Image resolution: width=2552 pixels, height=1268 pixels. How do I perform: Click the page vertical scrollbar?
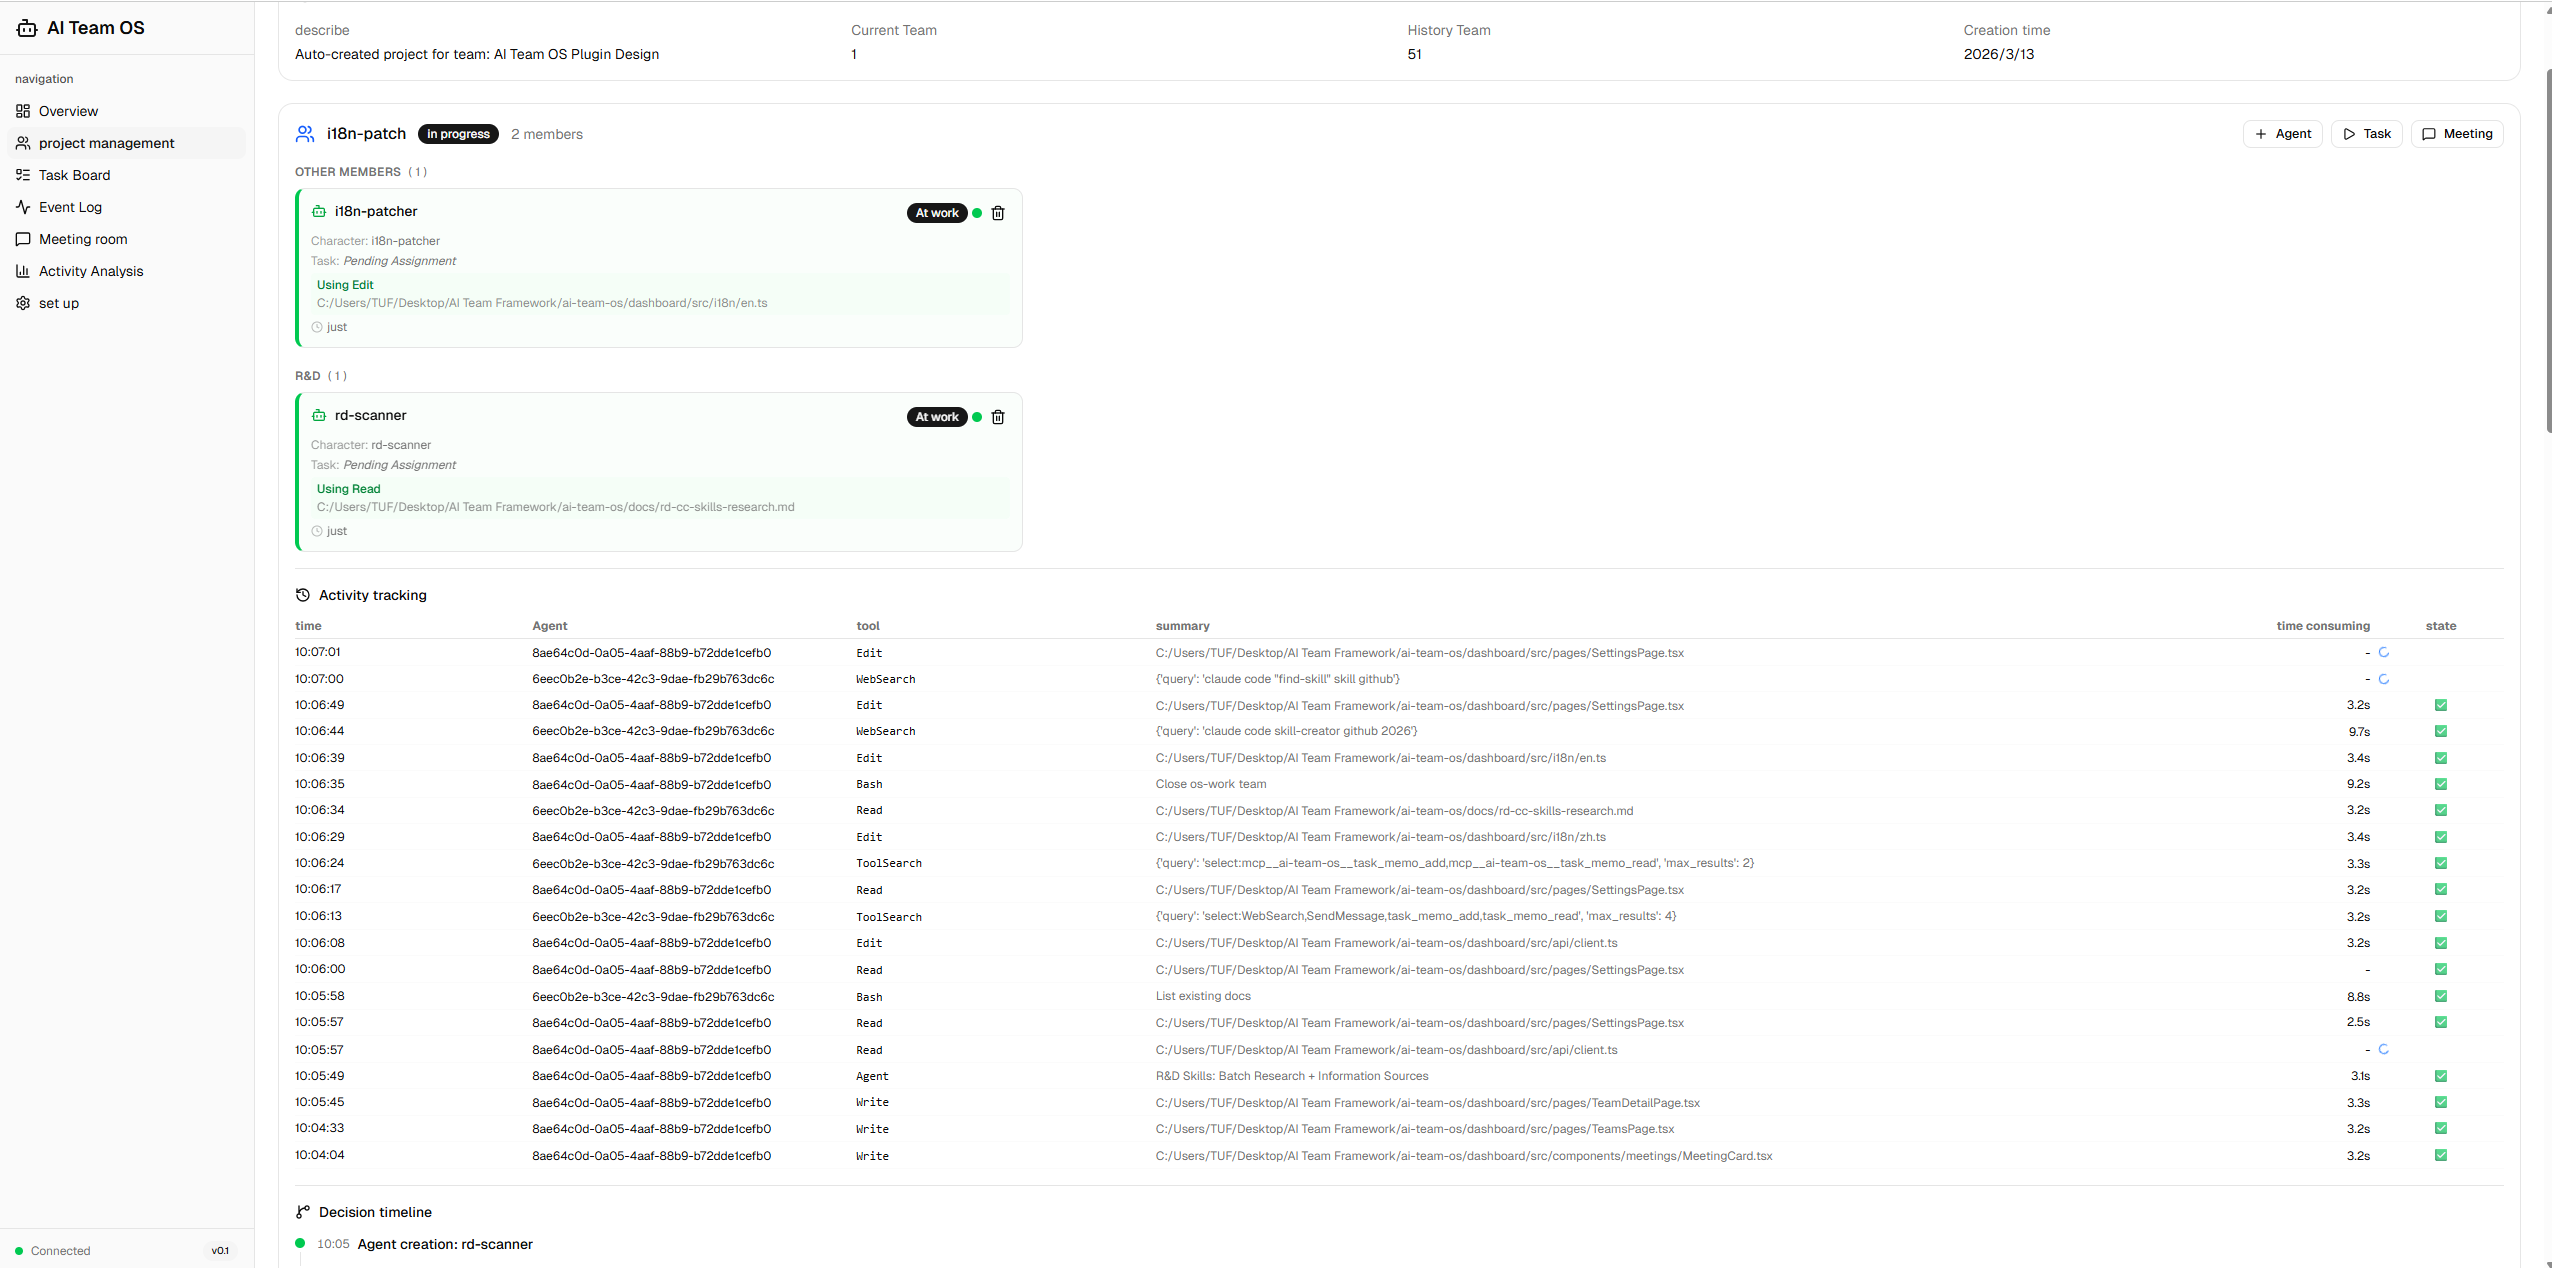coord(2548,250)
